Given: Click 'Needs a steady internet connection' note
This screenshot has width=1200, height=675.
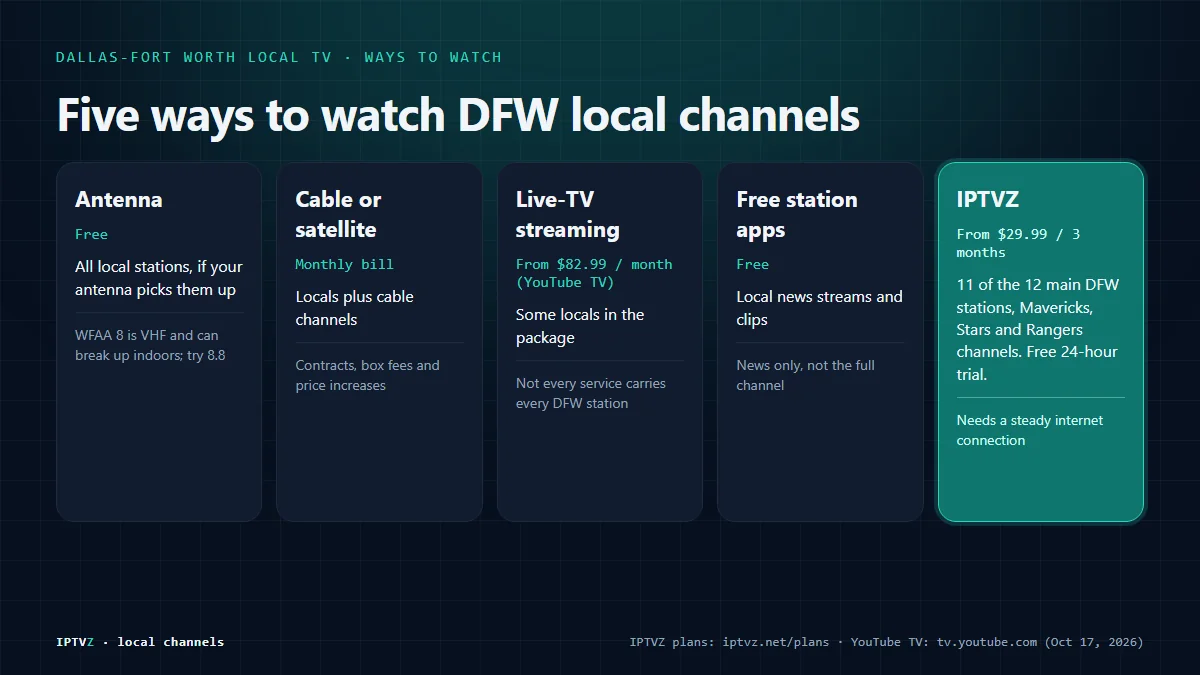Looking at the screenshot, I should pyautogui.click(x=1029, y=430).
